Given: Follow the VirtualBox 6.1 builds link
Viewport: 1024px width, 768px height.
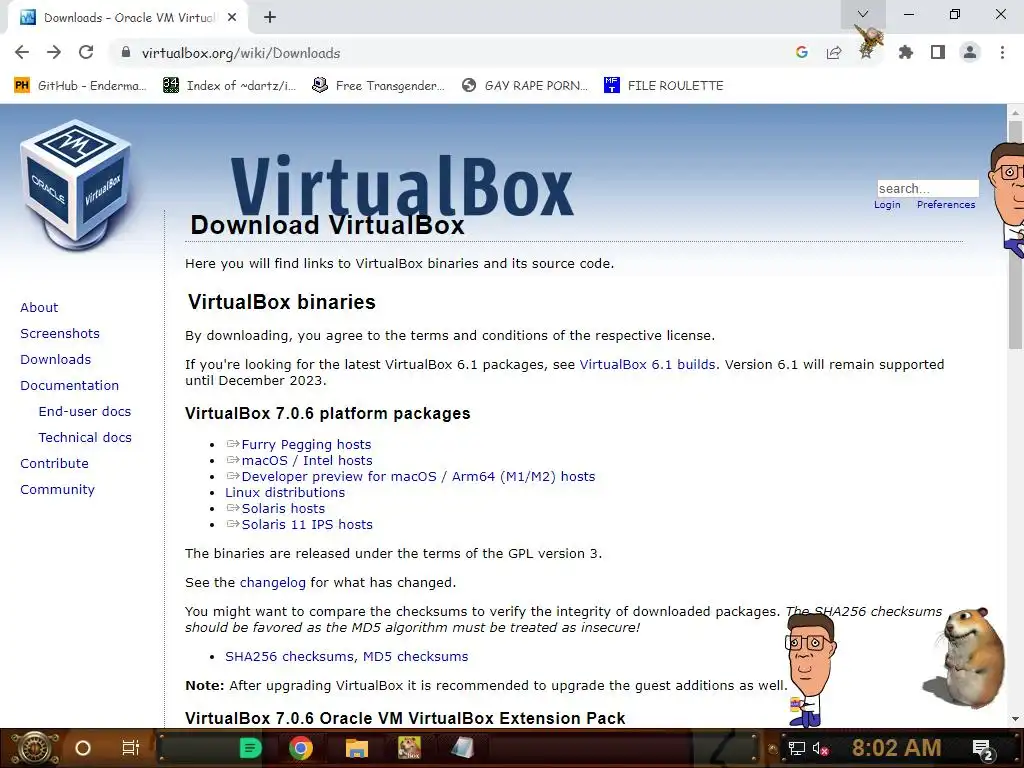Looking at the screenshot, I should click(x=647, y=364).
